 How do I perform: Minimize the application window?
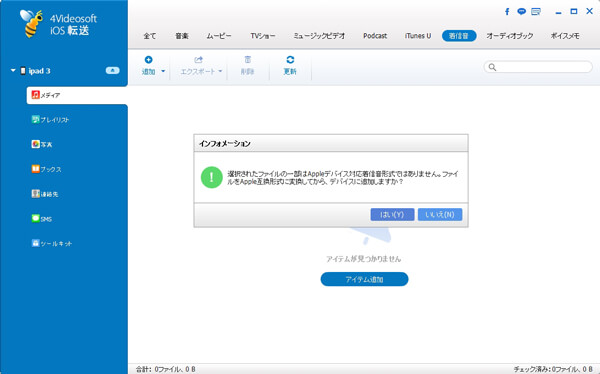(558, 12)
